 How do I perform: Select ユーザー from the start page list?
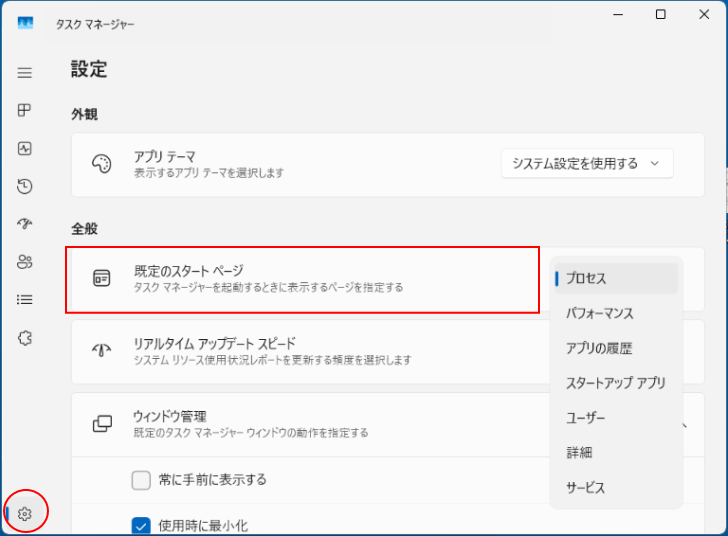[x=616, y=418]
